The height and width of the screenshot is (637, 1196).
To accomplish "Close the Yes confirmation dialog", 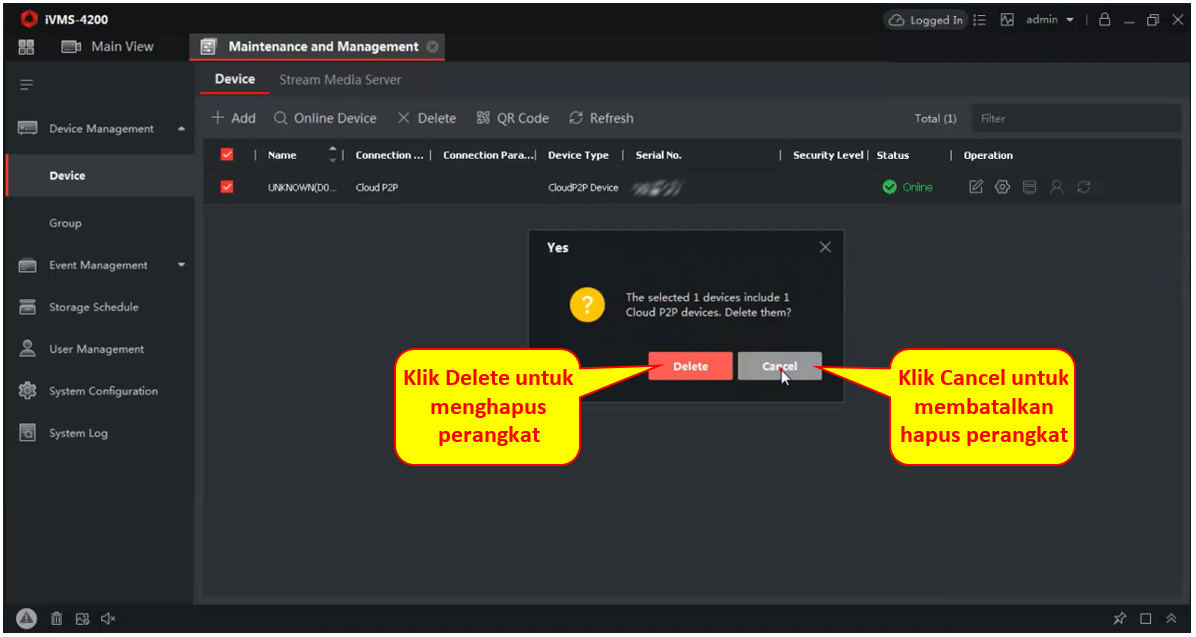I will [825, 247].
